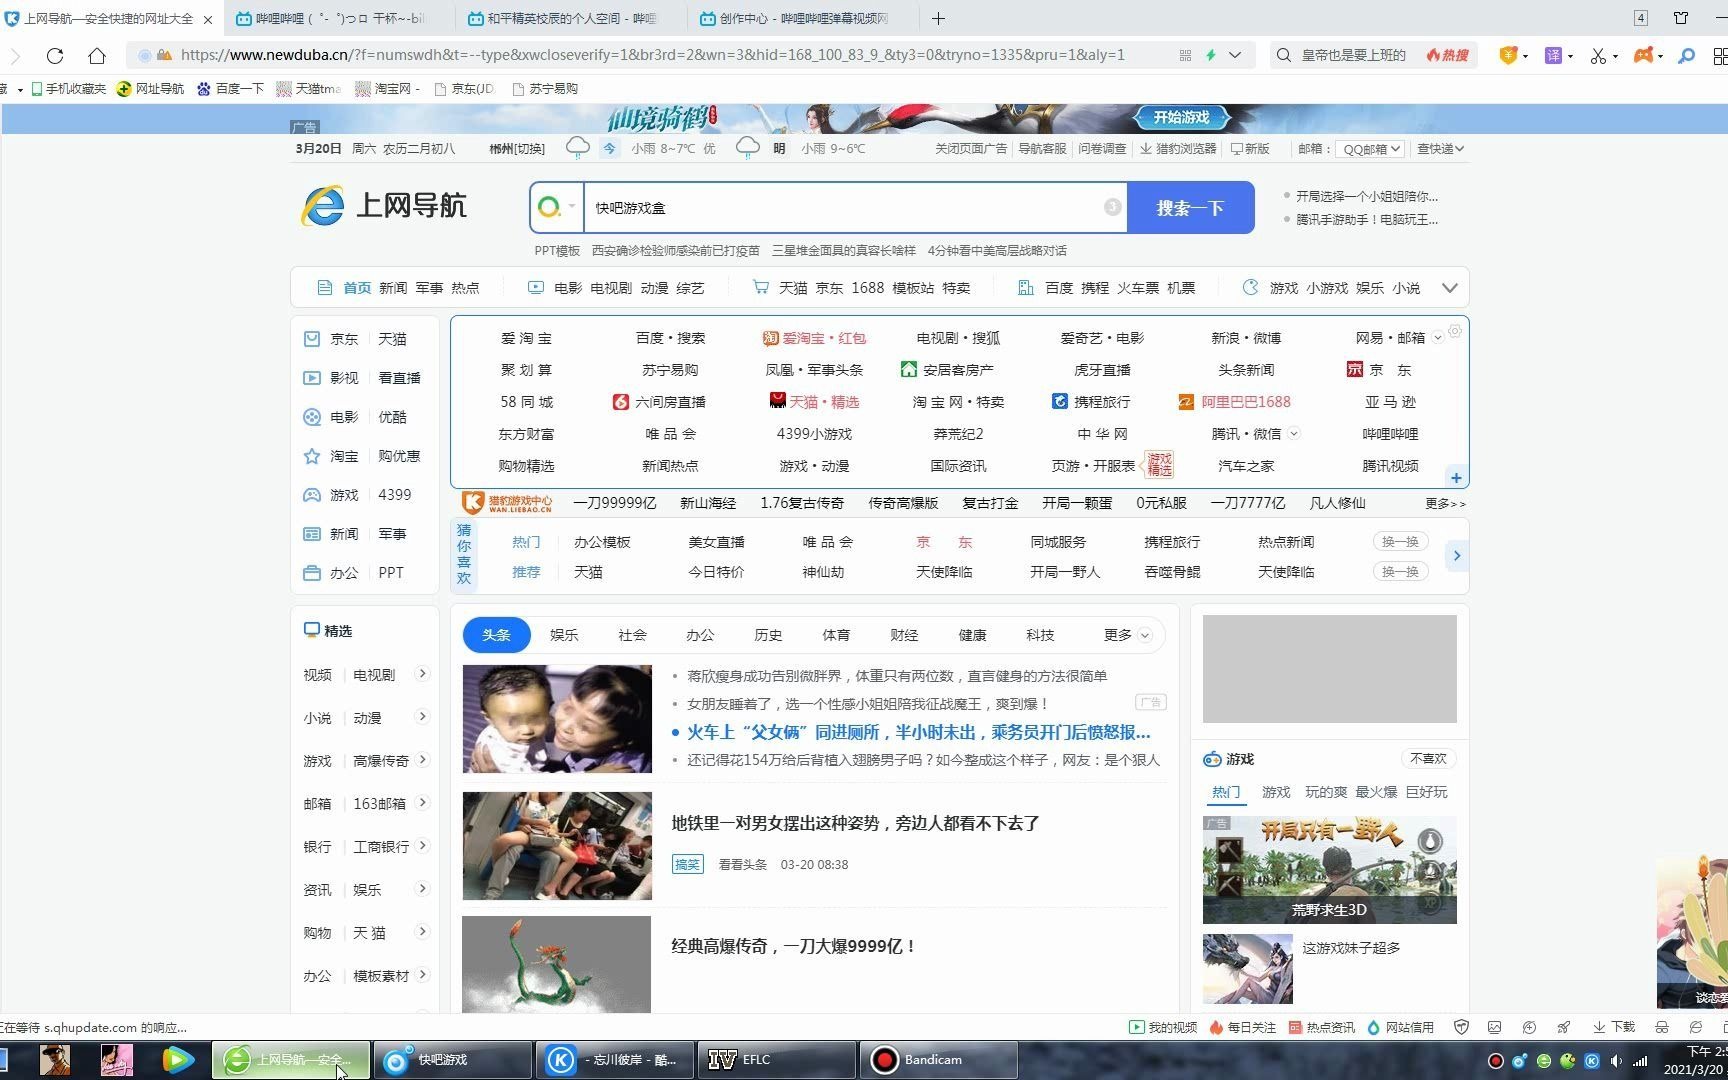Open 爱淘宝·红包 site link
This screenshot has width=1728, height=1080.
tap(814, 338)
